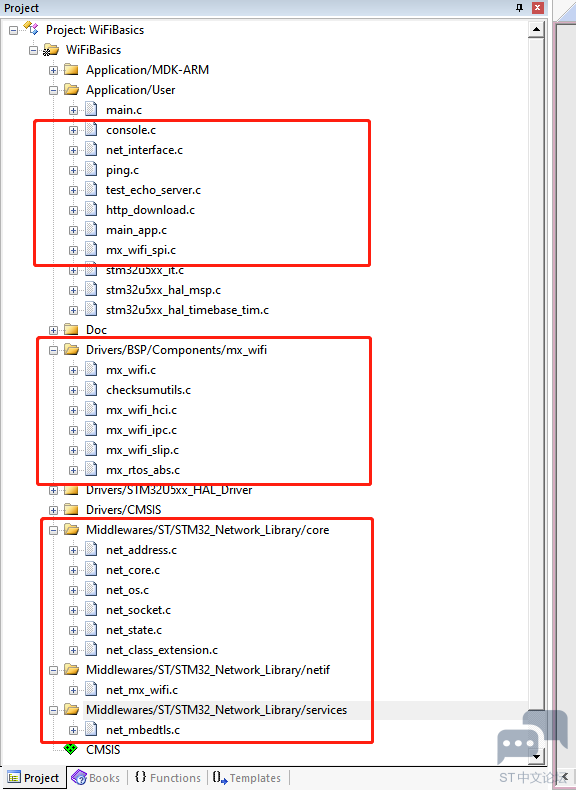576x793 pixels.
Task: Select mx_wifi_spi.c file
Action: tap(141, 250)
